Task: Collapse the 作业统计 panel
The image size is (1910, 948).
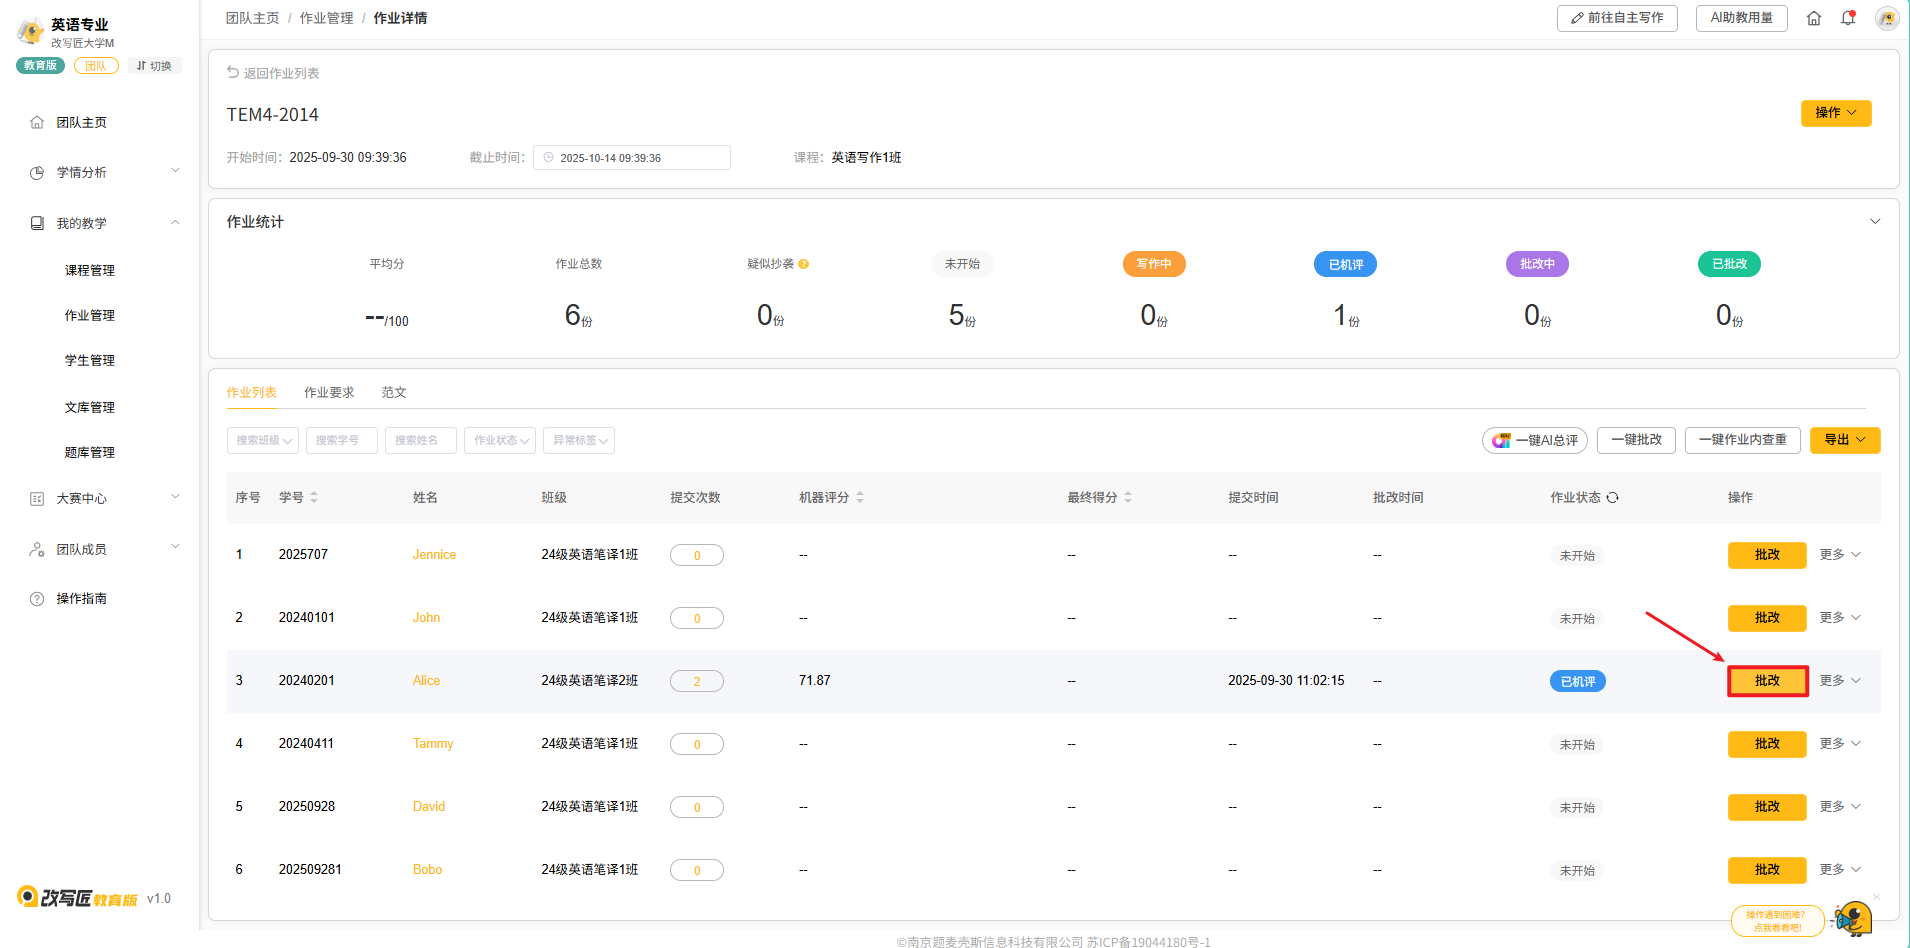Action: click(1875, 222)
